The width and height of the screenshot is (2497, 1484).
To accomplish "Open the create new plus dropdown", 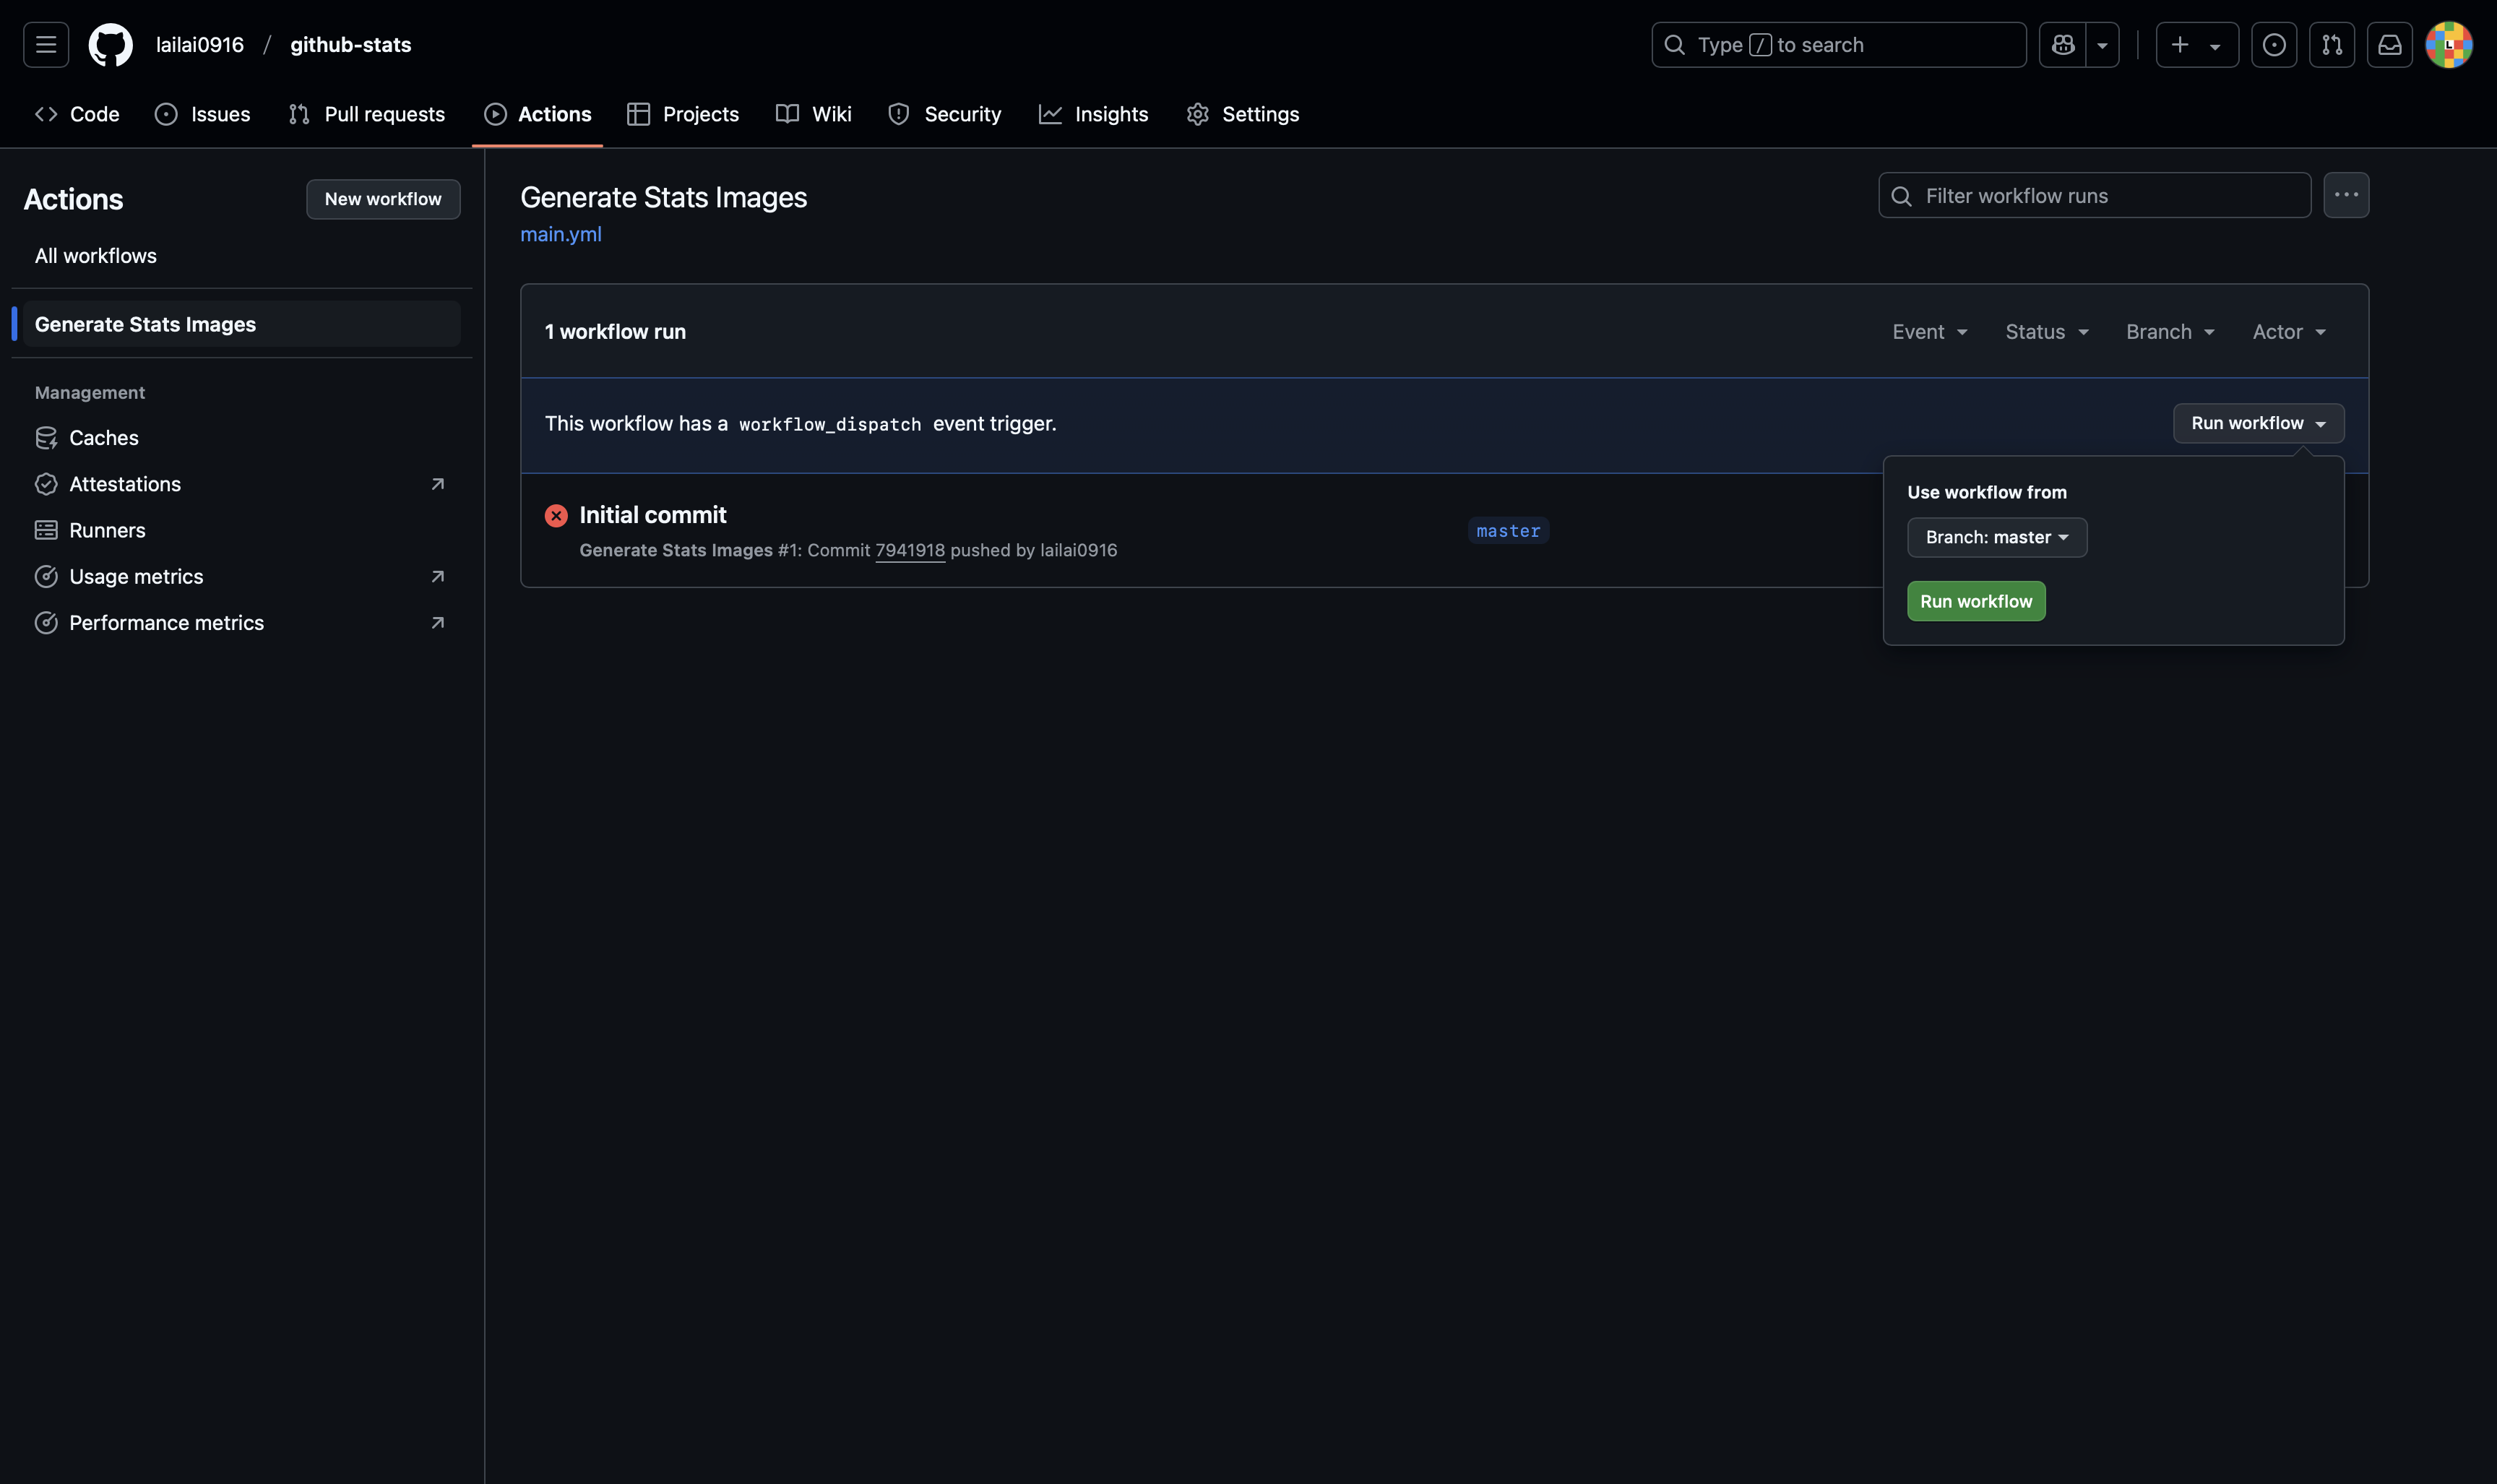I will [2196, 45].
